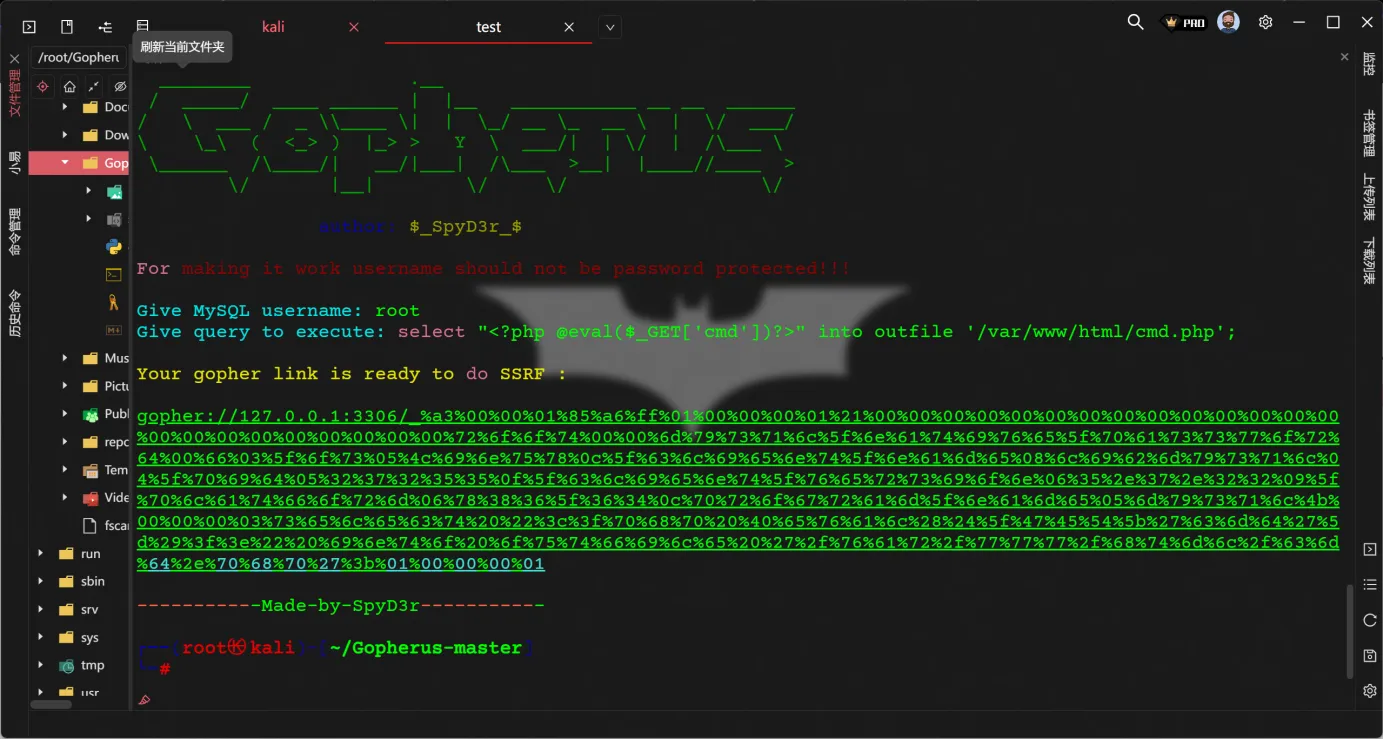Close the test tab

click(x=569, y=27)
